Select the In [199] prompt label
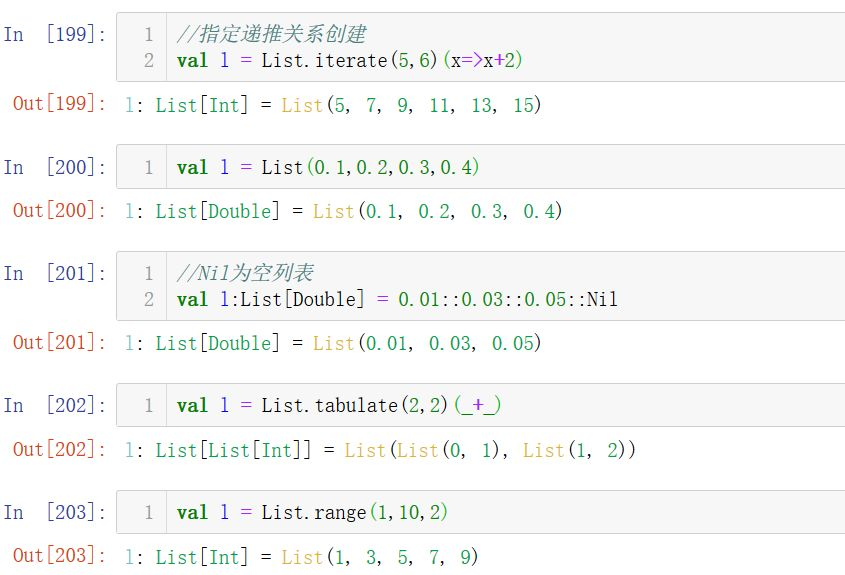The image size is (845, 575). point(55,35)
